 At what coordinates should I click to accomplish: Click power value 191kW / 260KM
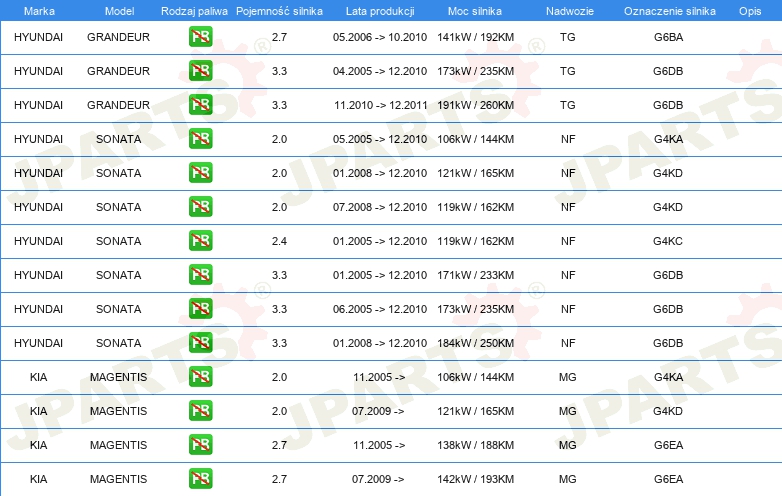coord(475,105)
